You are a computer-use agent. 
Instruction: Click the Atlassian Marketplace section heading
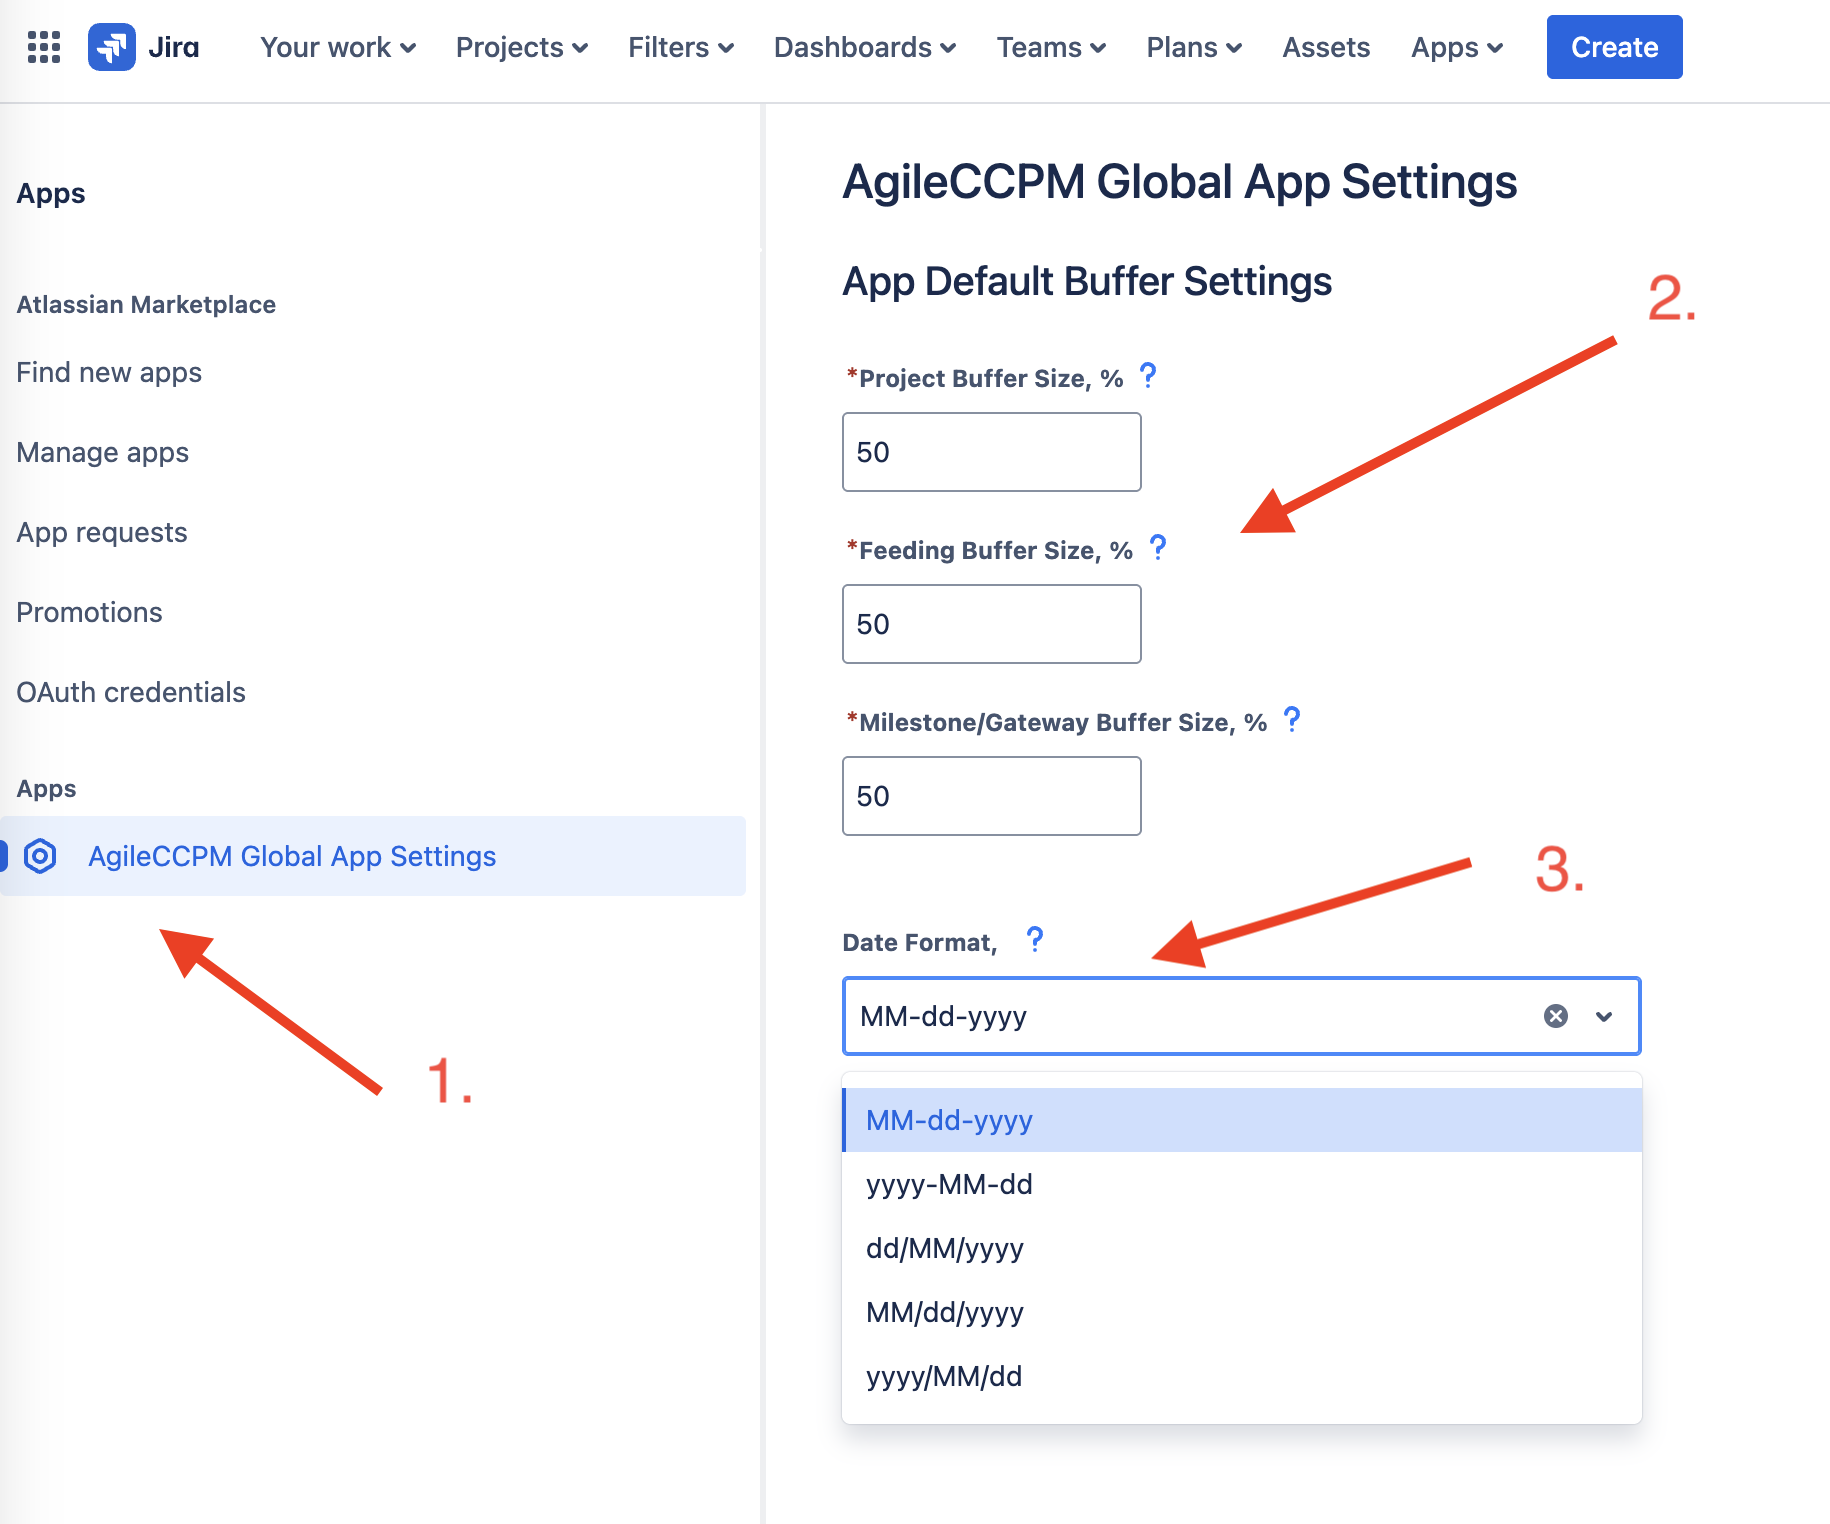pyautogui.click(x=146, y=304)
